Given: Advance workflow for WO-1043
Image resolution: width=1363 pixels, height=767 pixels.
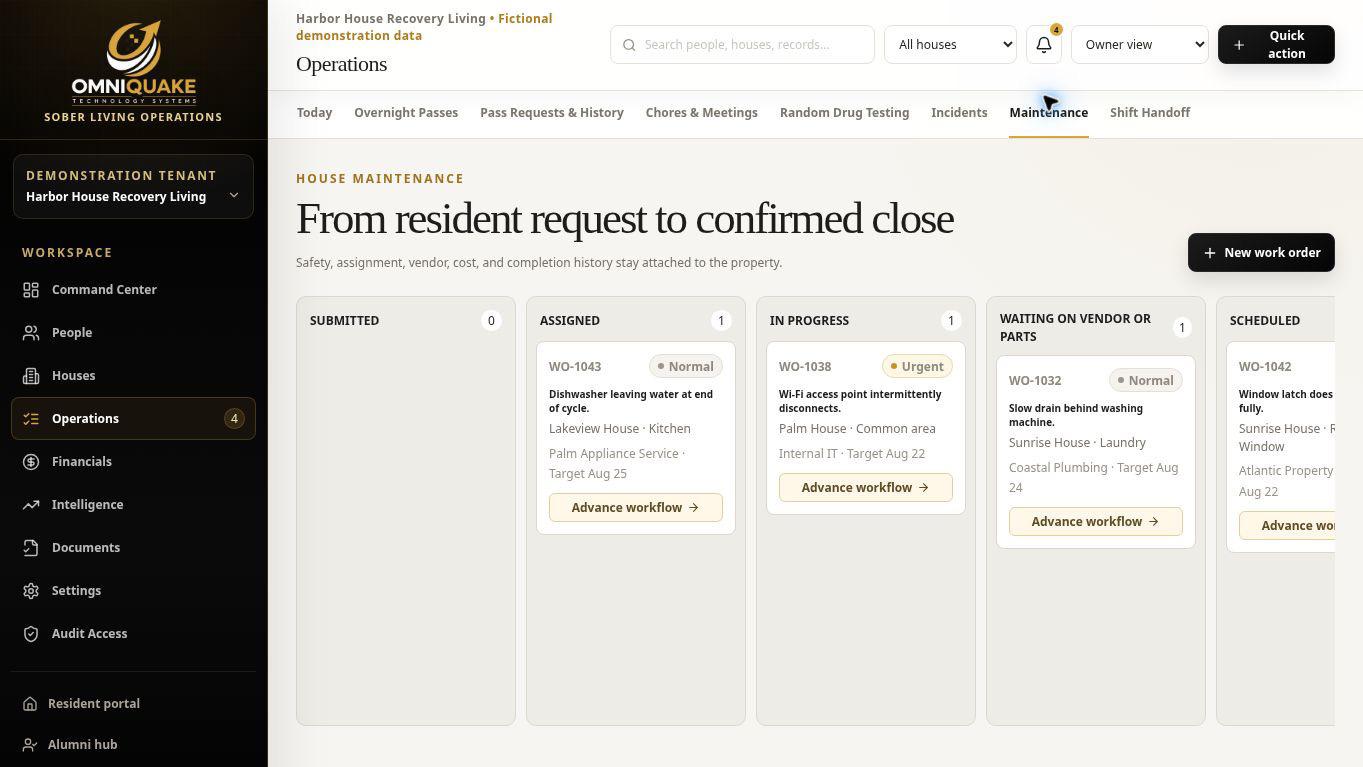Looking at the screenshot, I should coord(636,508).
